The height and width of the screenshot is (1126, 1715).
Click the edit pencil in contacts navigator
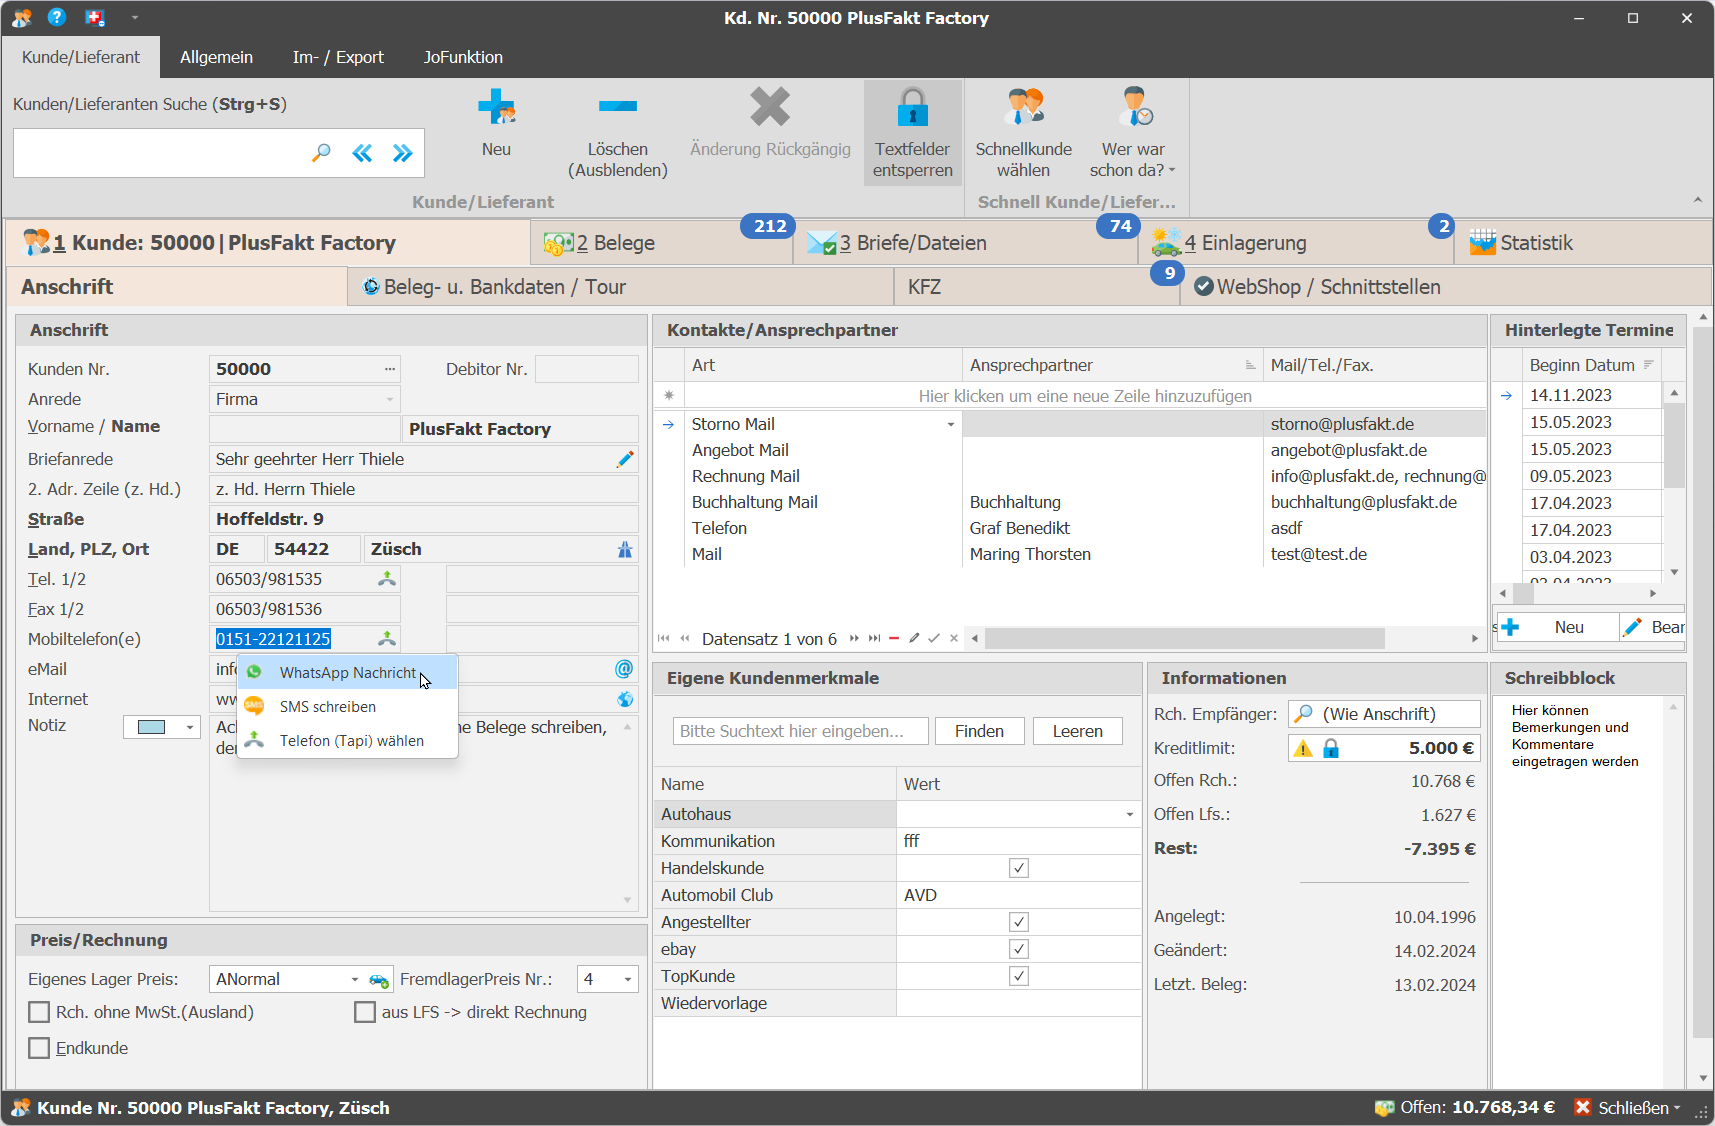[914, 638]
